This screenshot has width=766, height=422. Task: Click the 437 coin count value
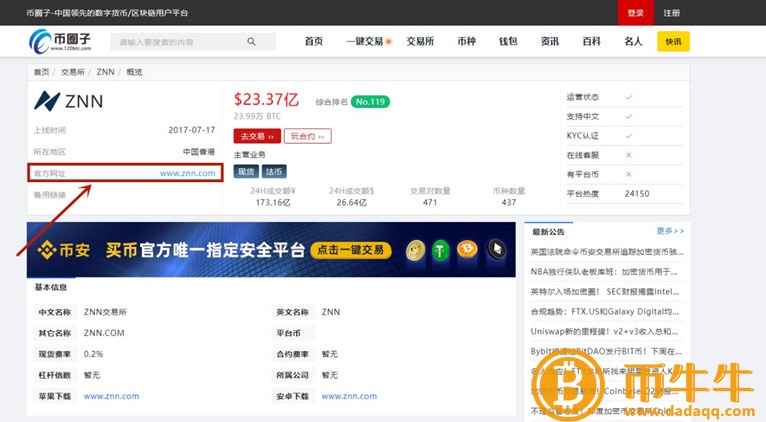click(509, 202)
